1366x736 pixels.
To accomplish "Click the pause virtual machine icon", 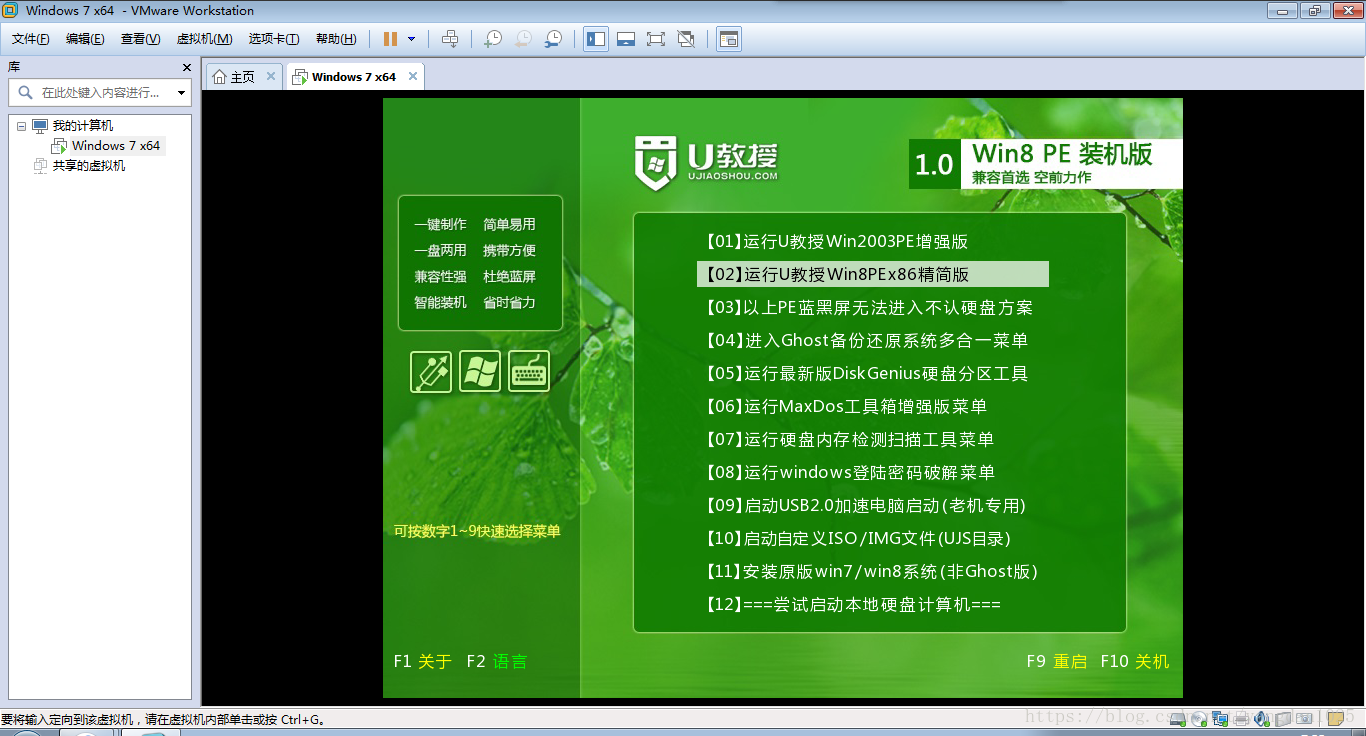I will (390, 39).
